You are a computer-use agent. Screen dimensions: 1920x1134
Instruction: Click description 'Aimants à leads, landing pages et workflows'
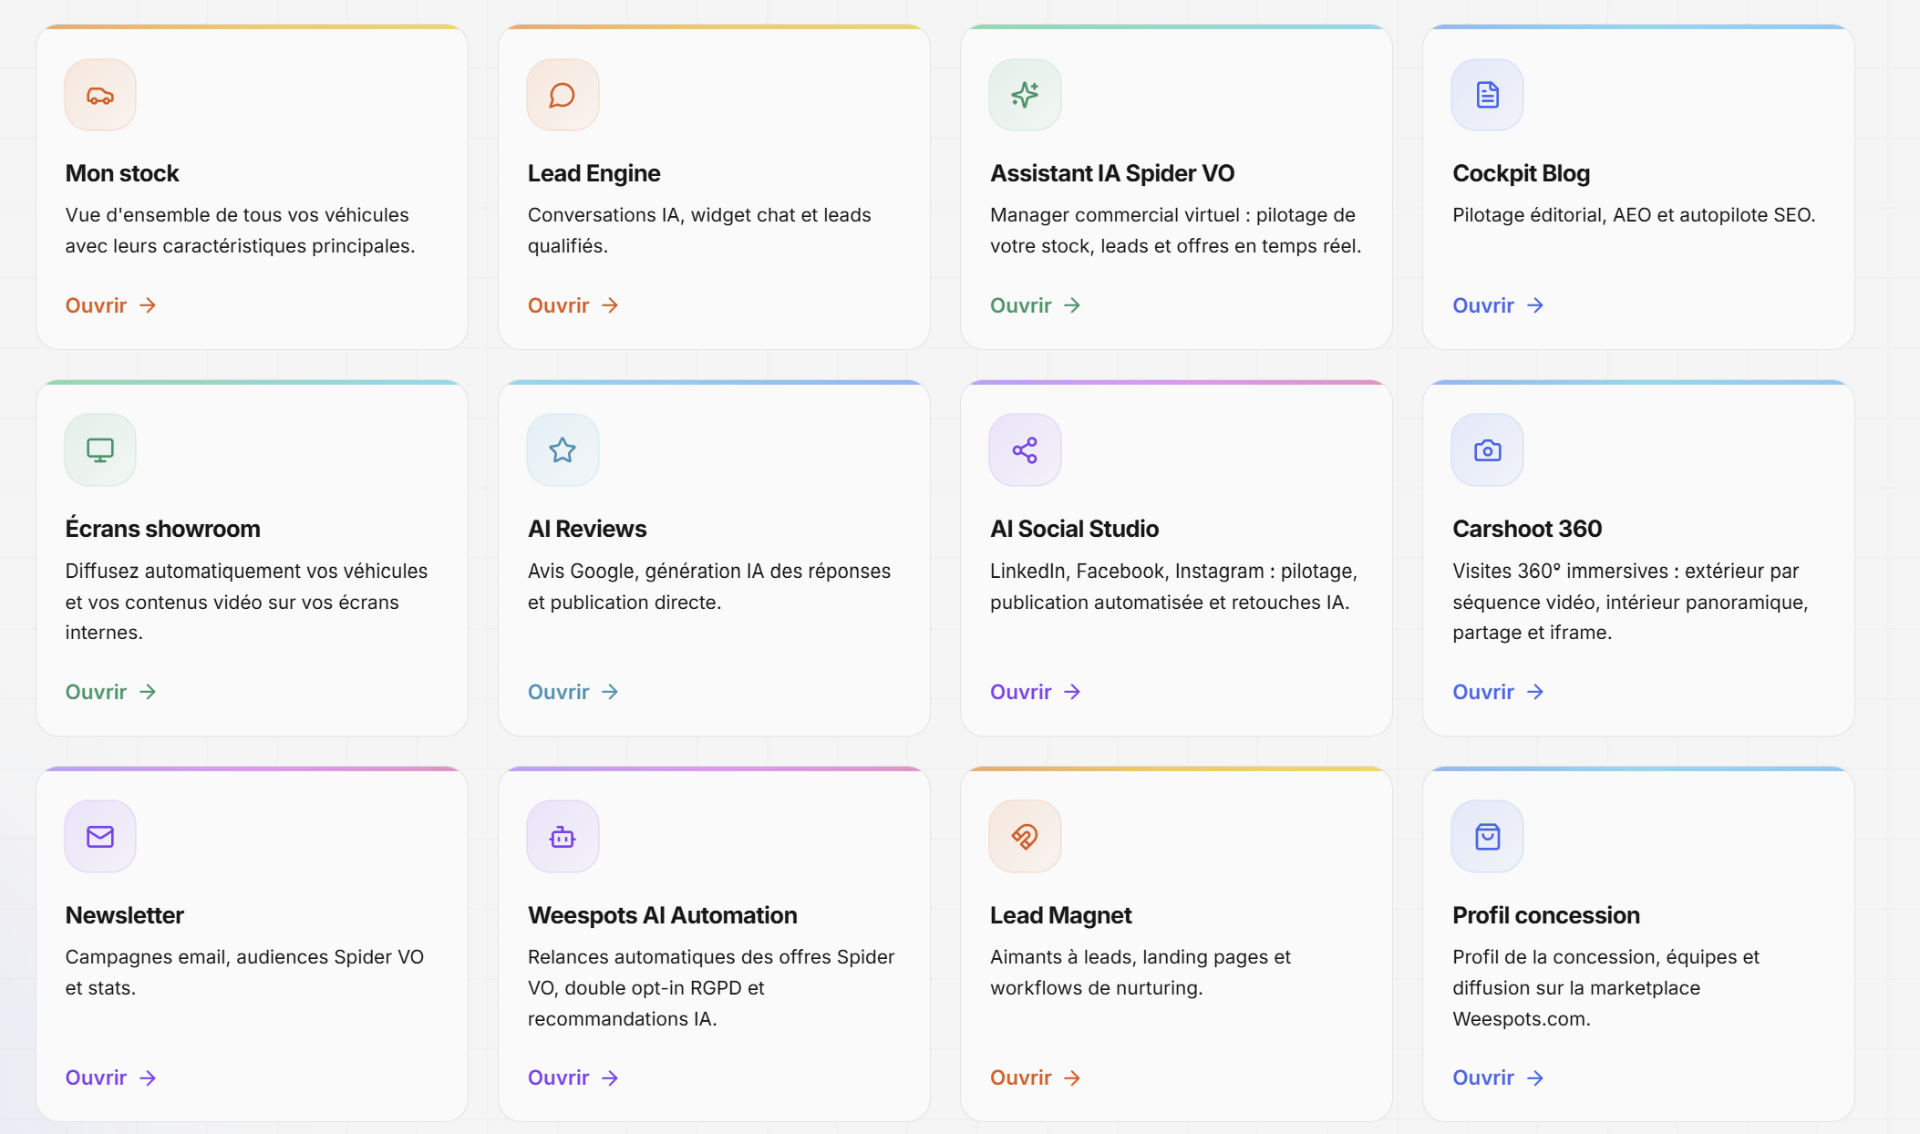click(x=1140, y=972)
